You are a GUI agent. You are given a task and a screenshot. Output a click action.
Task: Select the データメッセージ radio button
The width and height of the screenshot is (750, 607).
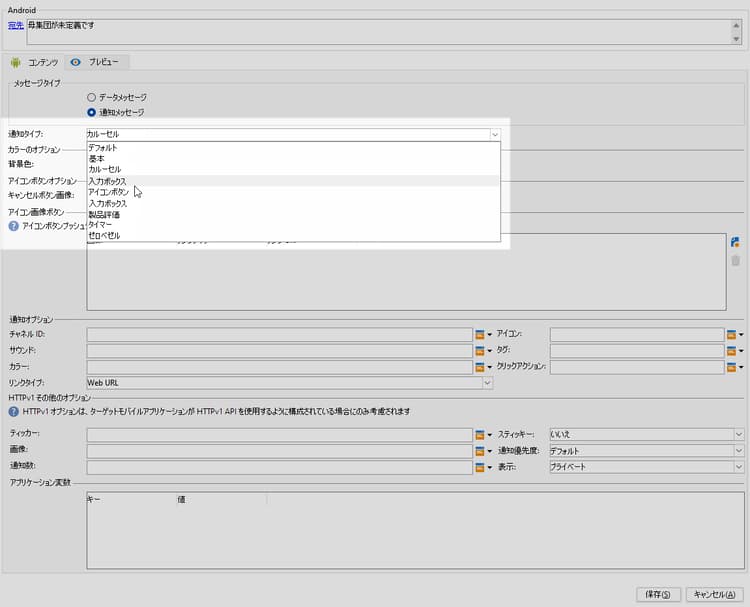click(x=91, y=97)
